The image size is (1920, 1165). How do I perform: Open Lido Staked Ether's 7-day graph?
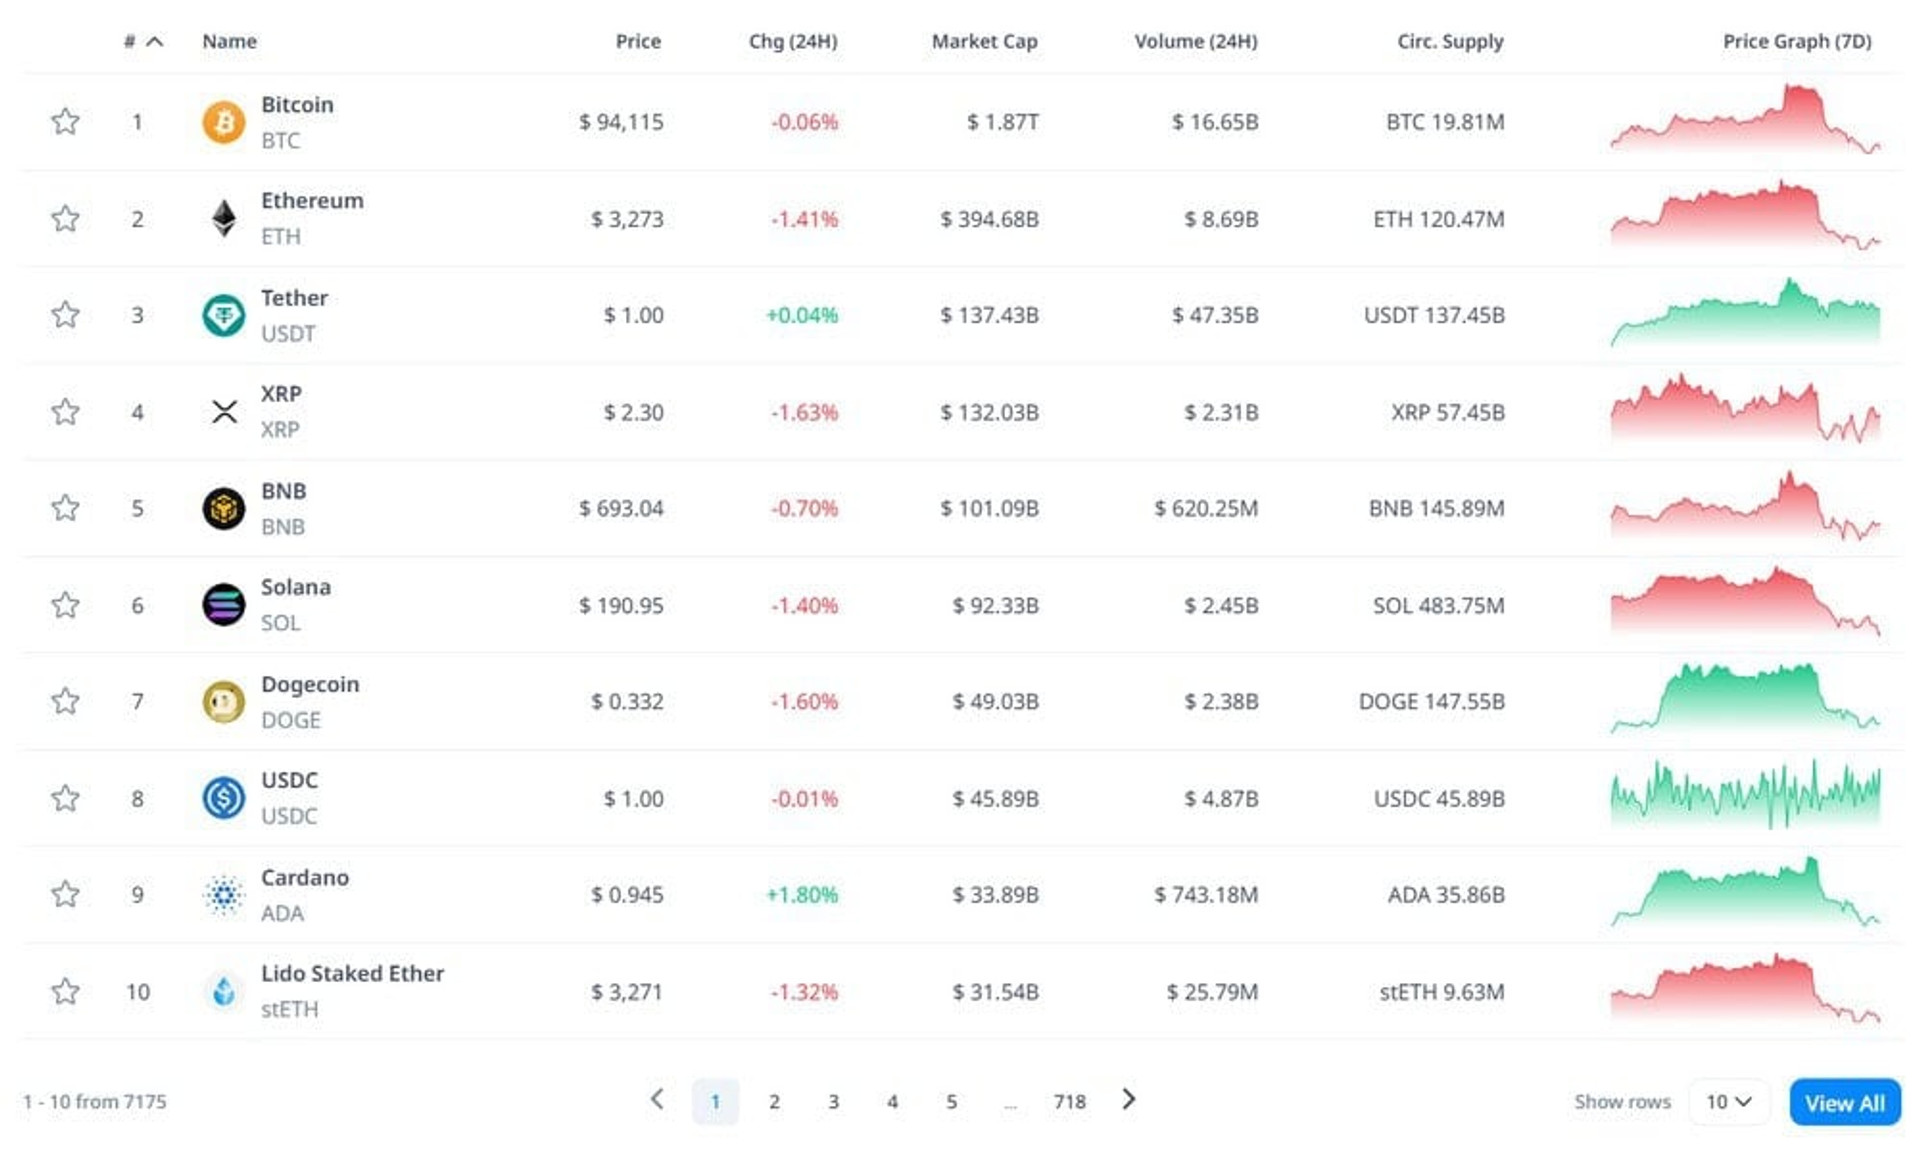pos(1745,988)
